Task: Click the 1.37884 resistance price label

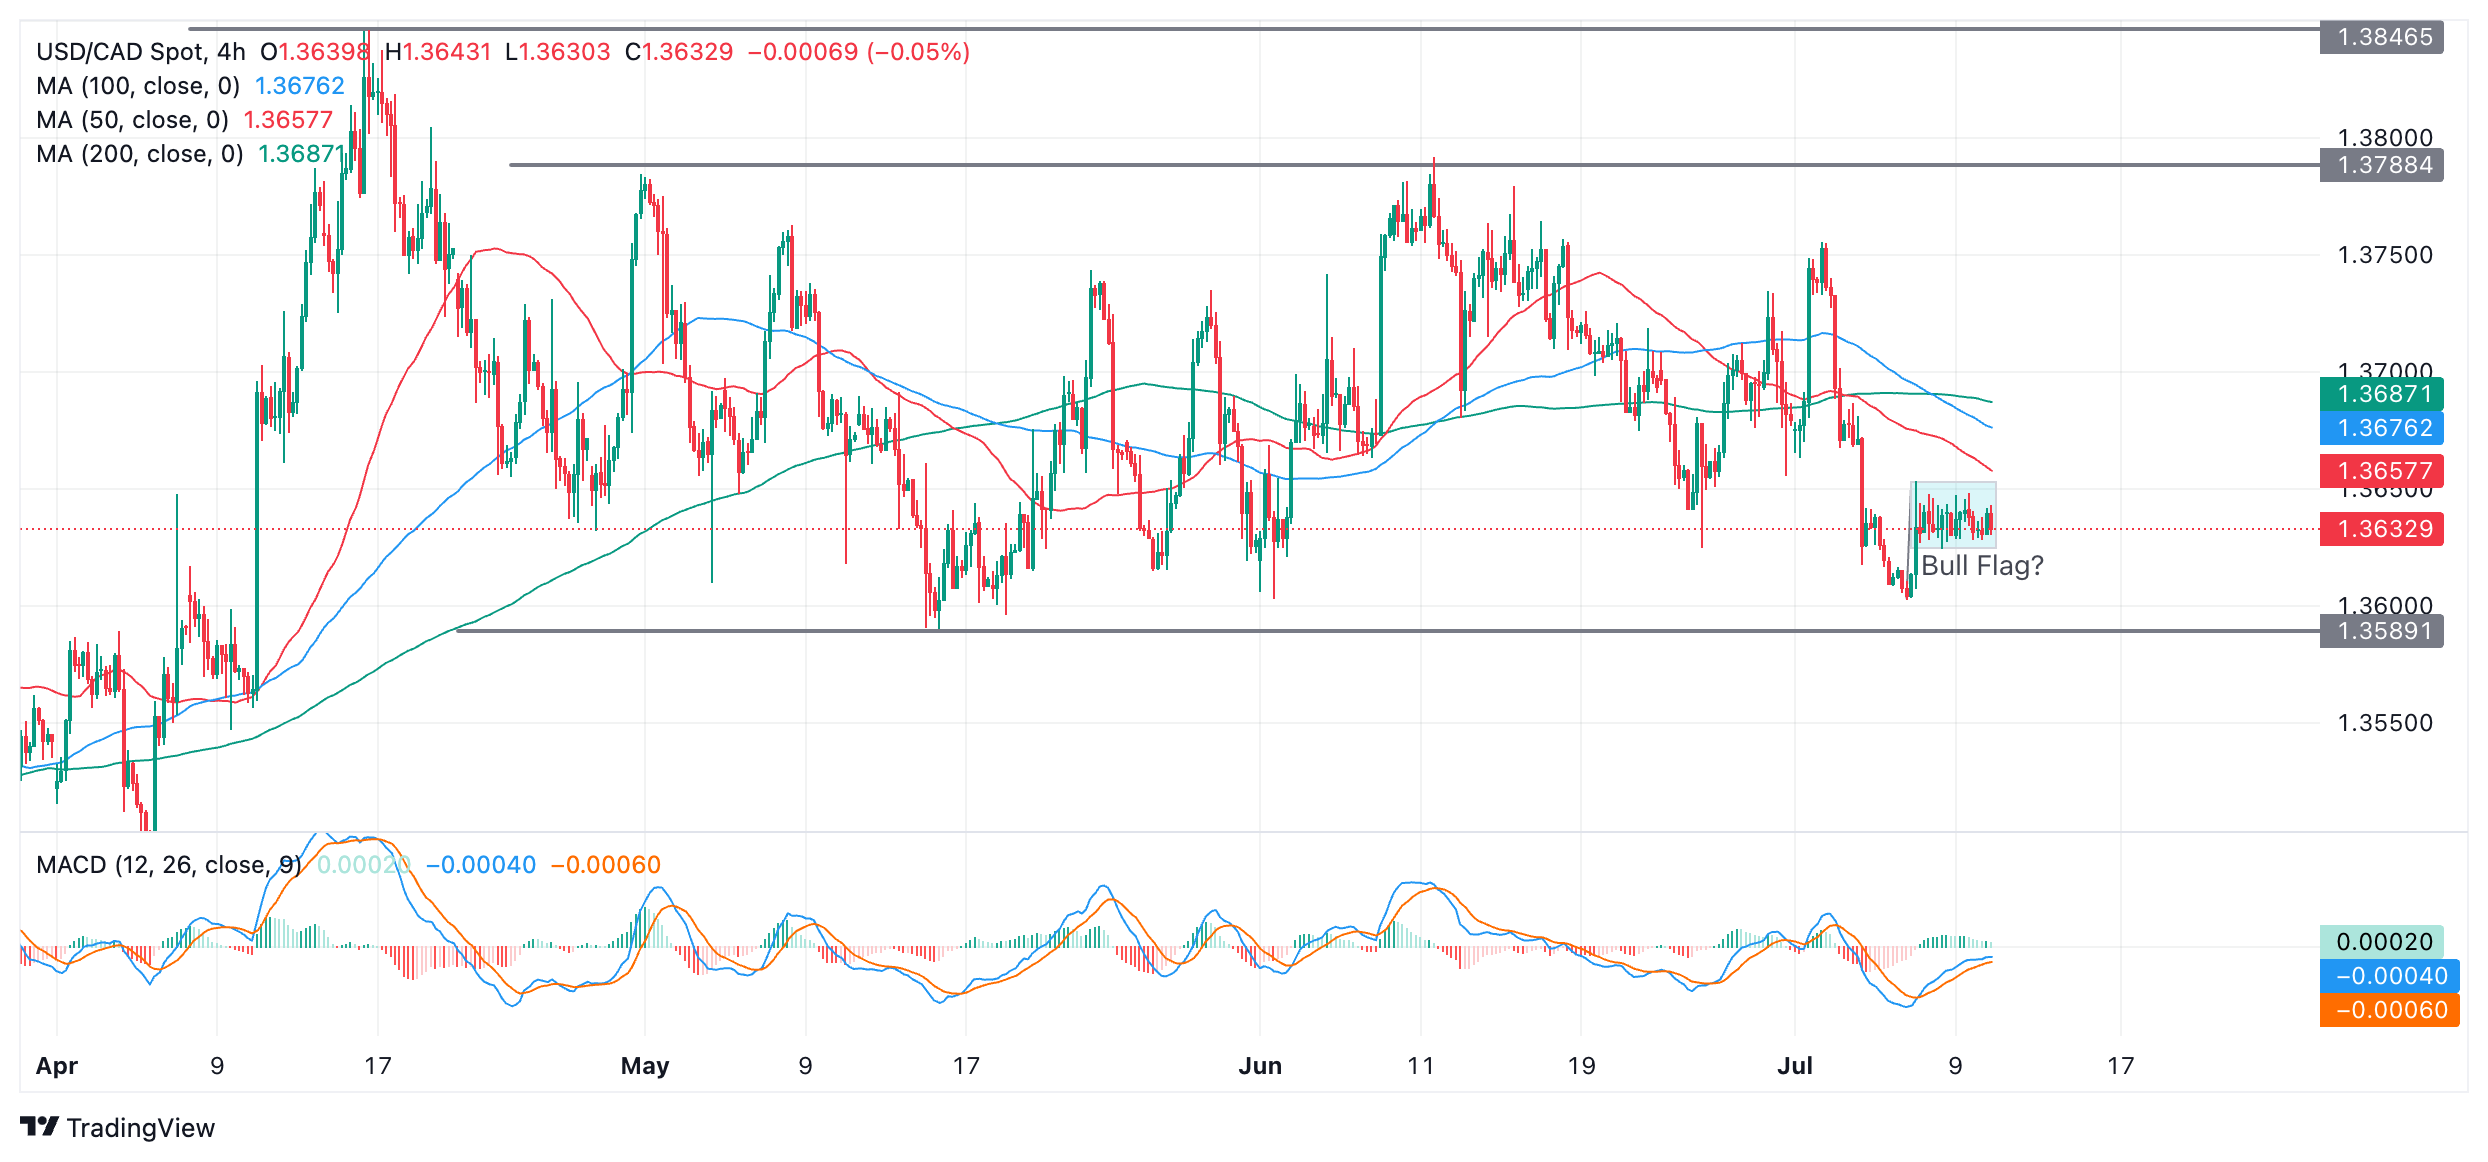Action: pos(2384,165)
